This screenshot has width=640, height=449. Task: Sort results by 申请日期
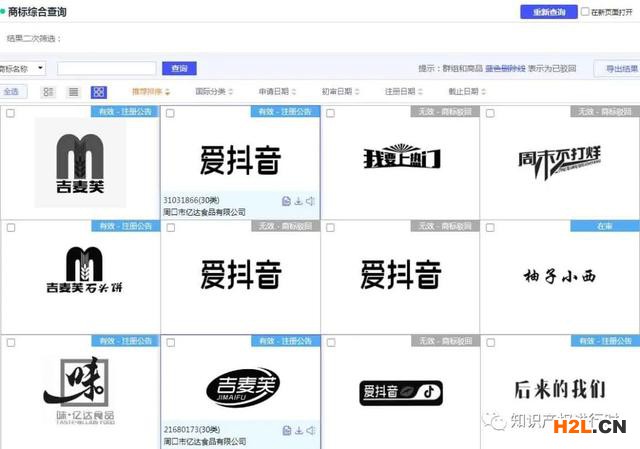pos(278,91)
